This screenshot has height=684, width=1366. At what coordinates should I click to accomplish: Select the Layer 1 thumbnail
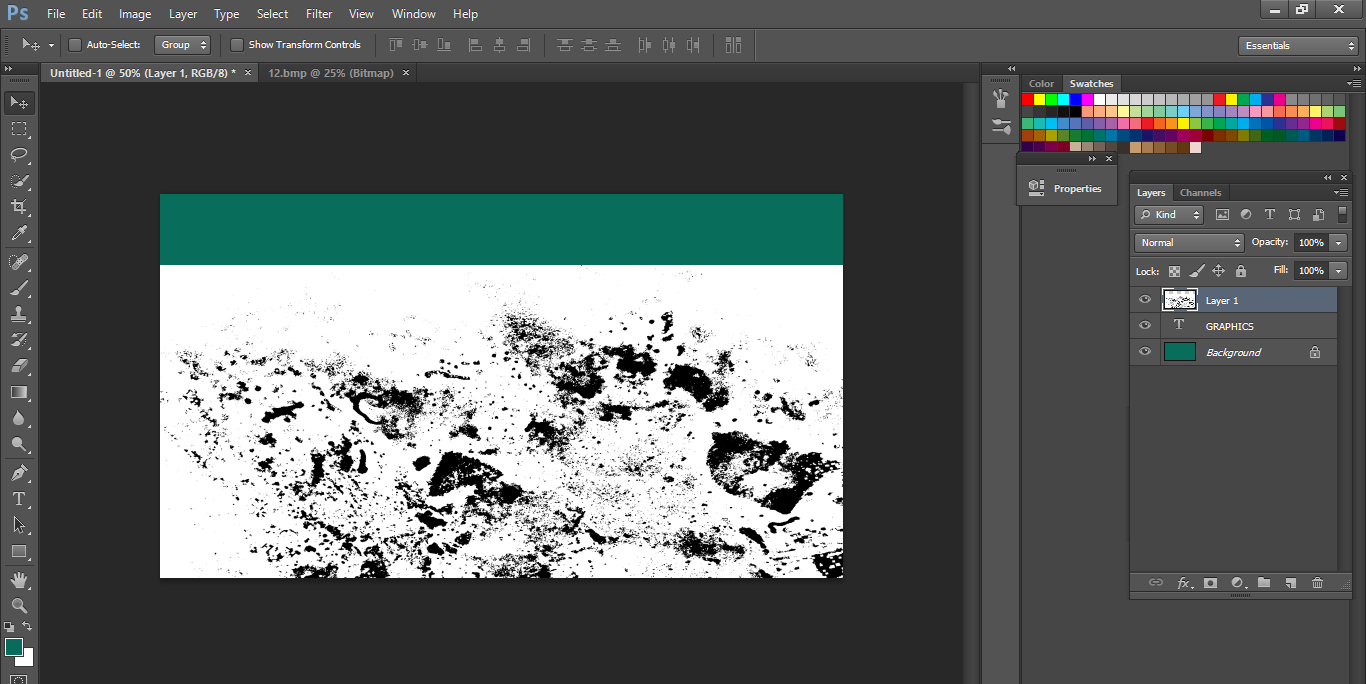click(1179, 299)
